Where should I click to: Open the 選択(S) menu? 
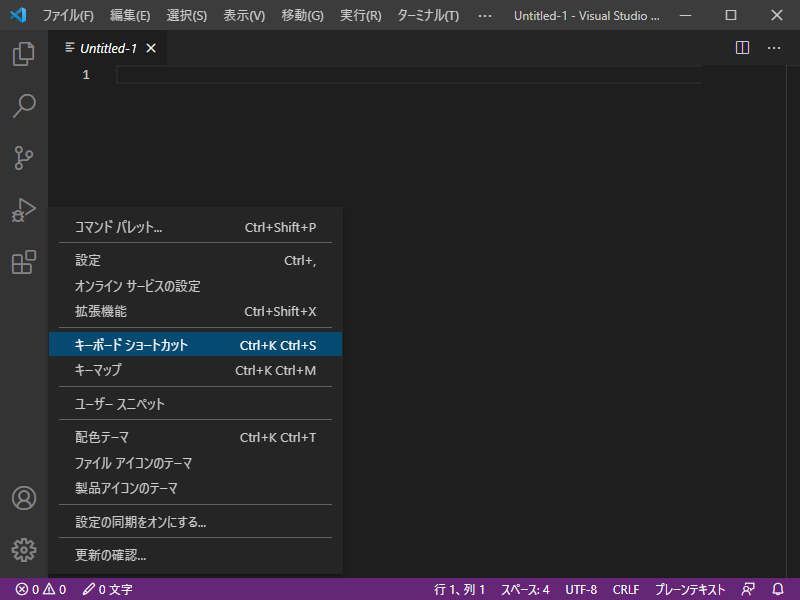tap(187, 16)
